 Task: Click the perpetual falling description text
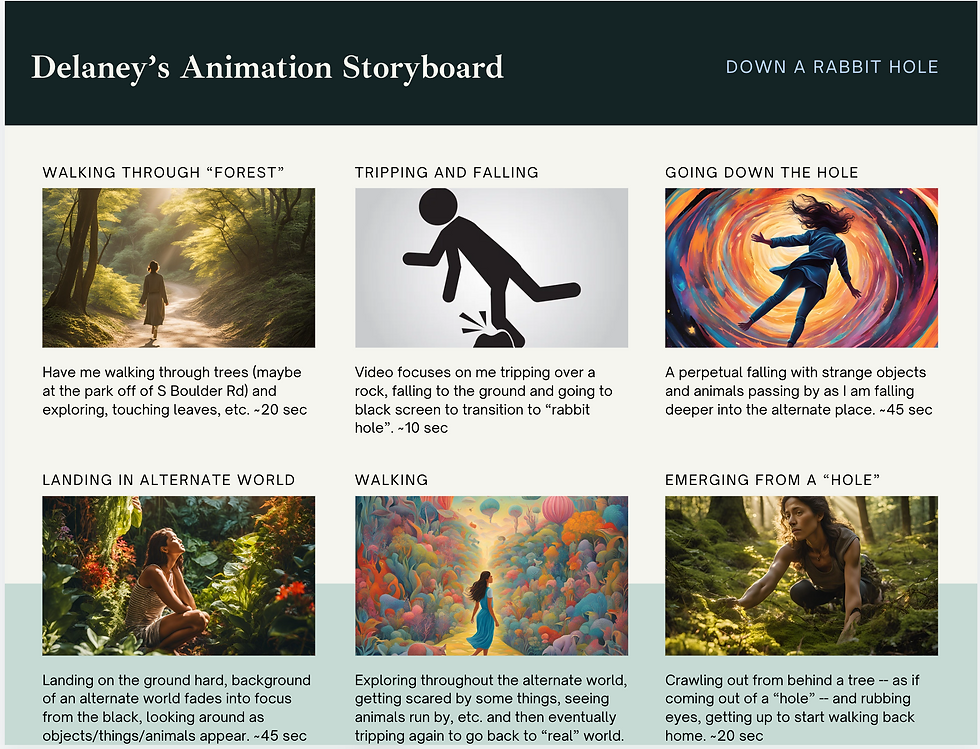(x=798, y=391)
